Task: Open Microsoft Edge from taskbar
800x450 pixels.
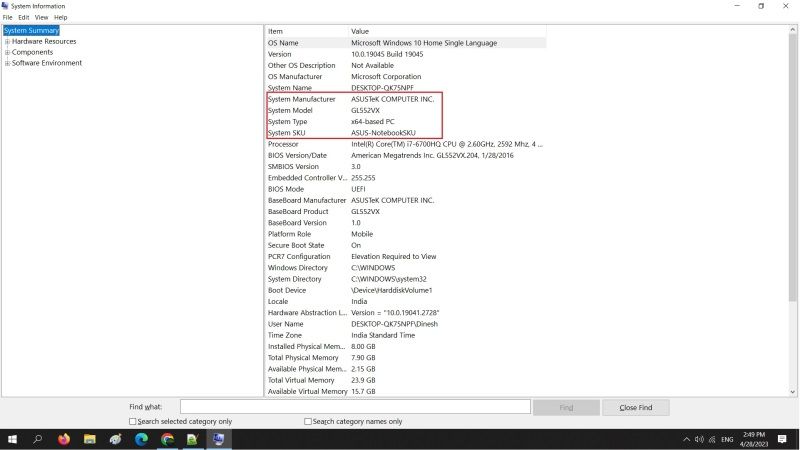Action: coord(141,439)
